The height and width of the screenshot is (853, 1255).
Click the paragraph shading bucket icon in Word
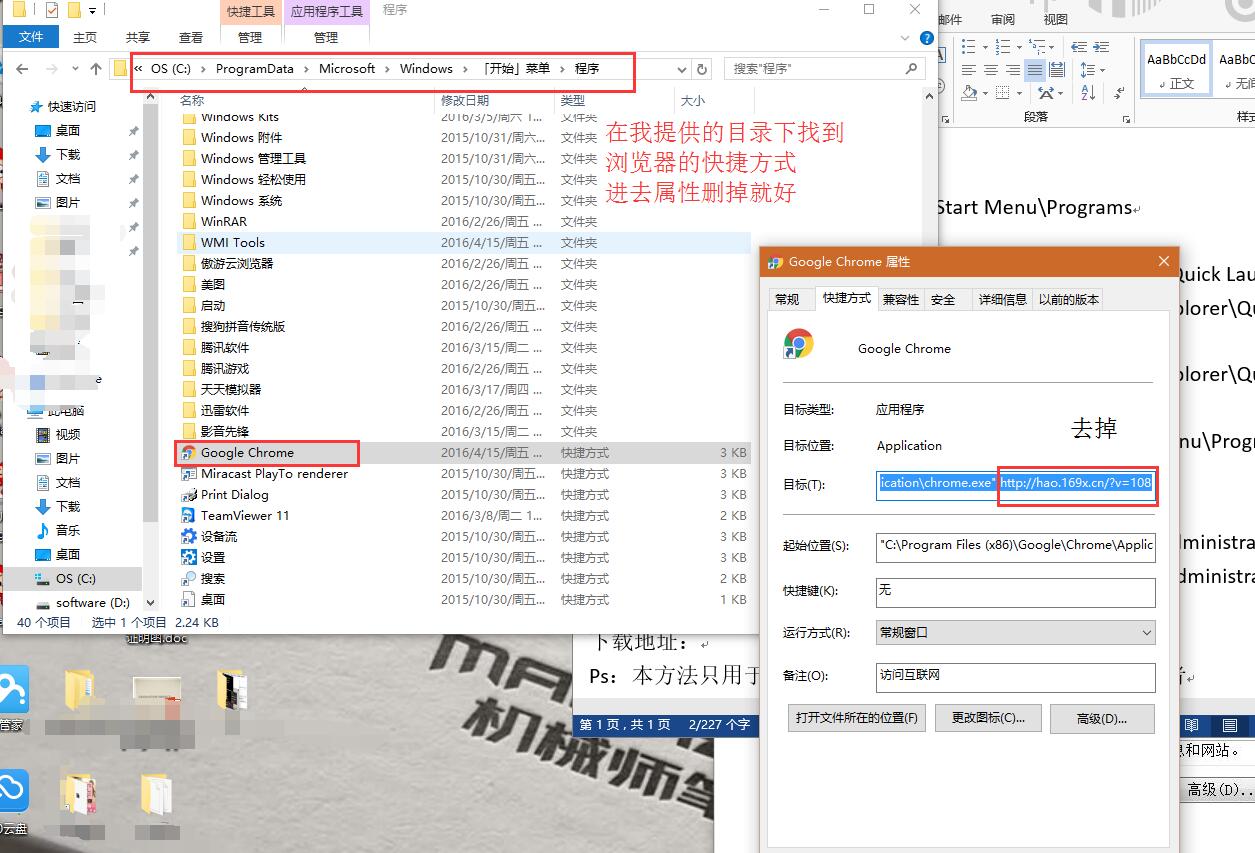point(969,93)
